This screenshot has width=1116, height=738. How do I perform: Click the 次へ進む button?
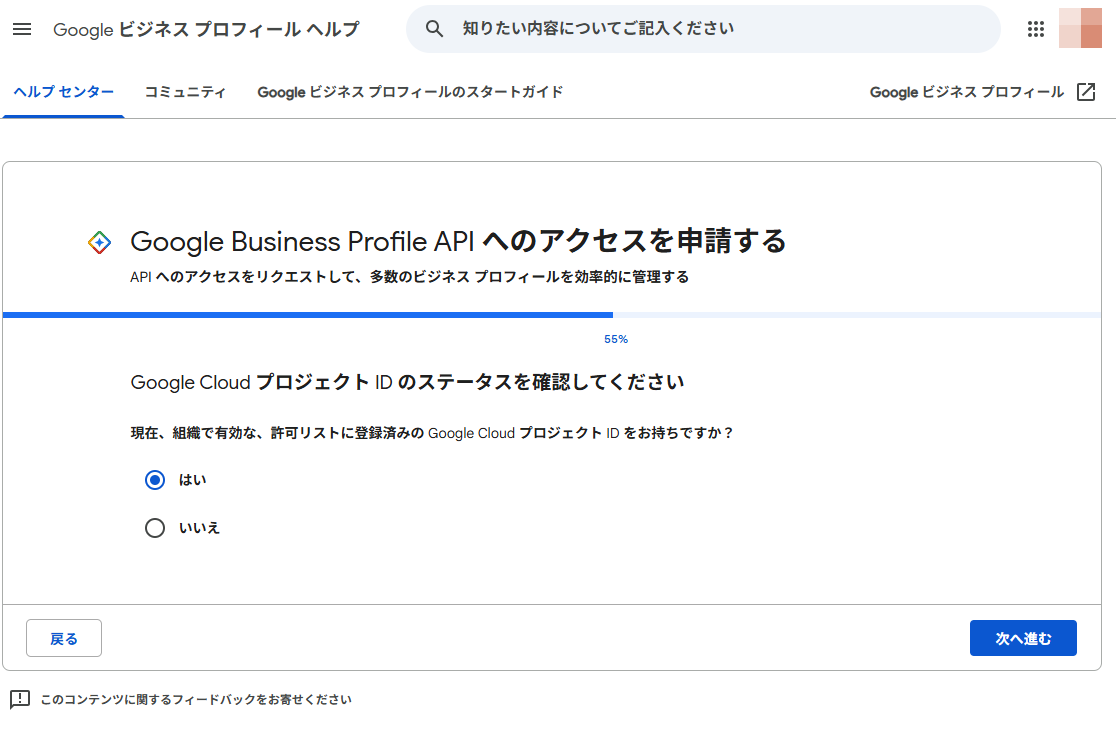[x=1023, y=638]
